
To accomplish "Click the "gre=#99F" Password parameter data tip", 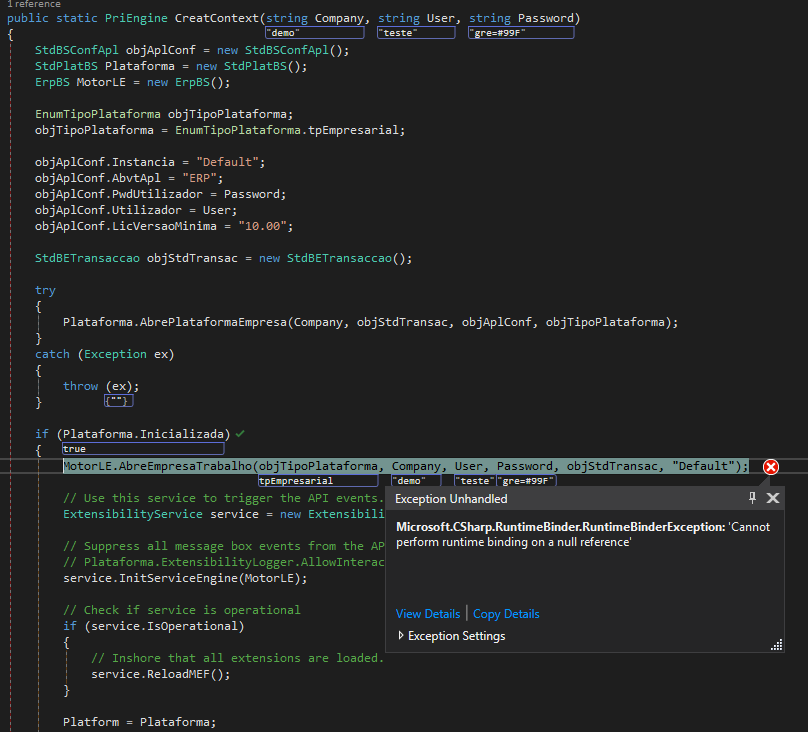I will [x=520, y=33].
